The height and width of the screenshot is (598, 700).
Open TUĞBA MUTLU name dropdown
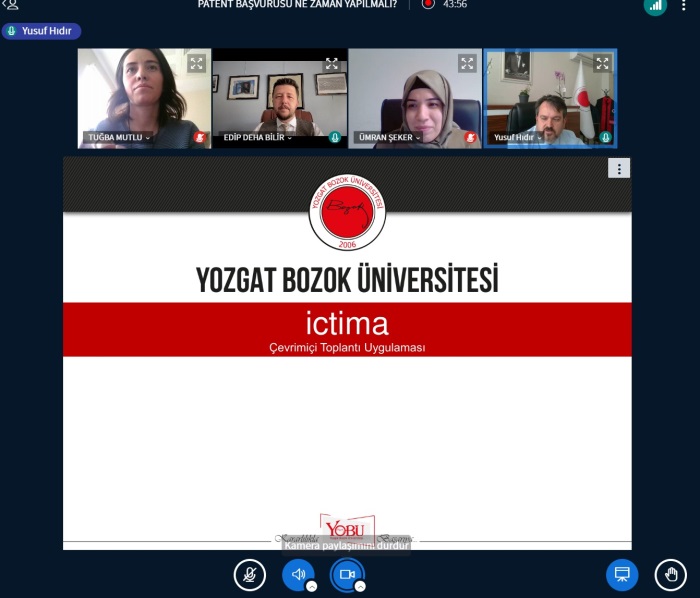coord(119,137)
